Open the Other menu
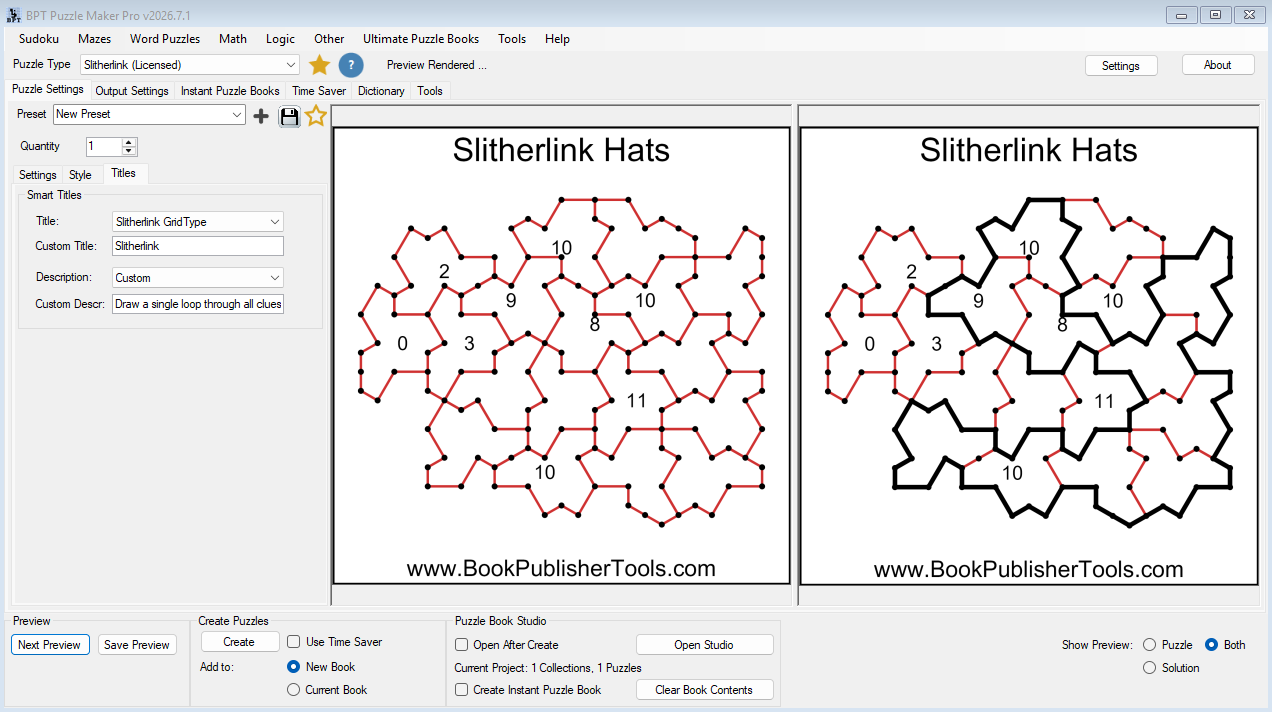1272x712 pixels. tap(329, 39)
